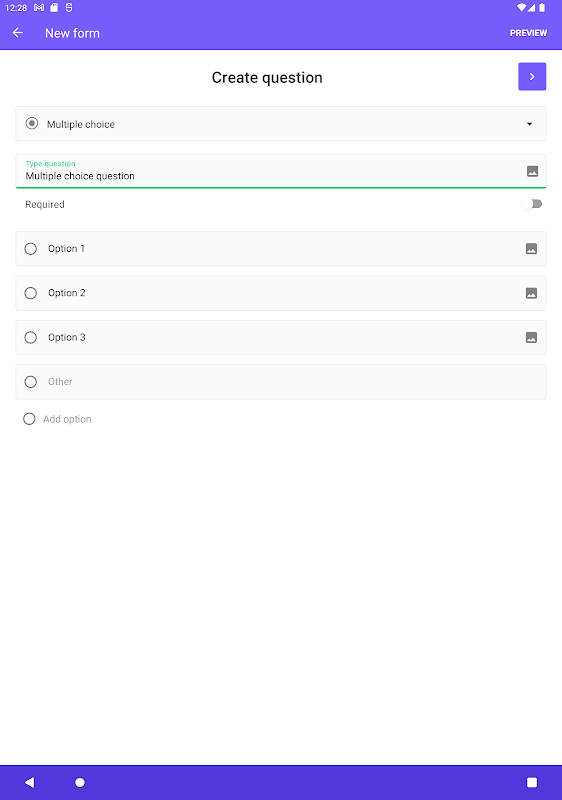
Task: Open recent apps with the square icon
Action: click(x=532, y=782)
